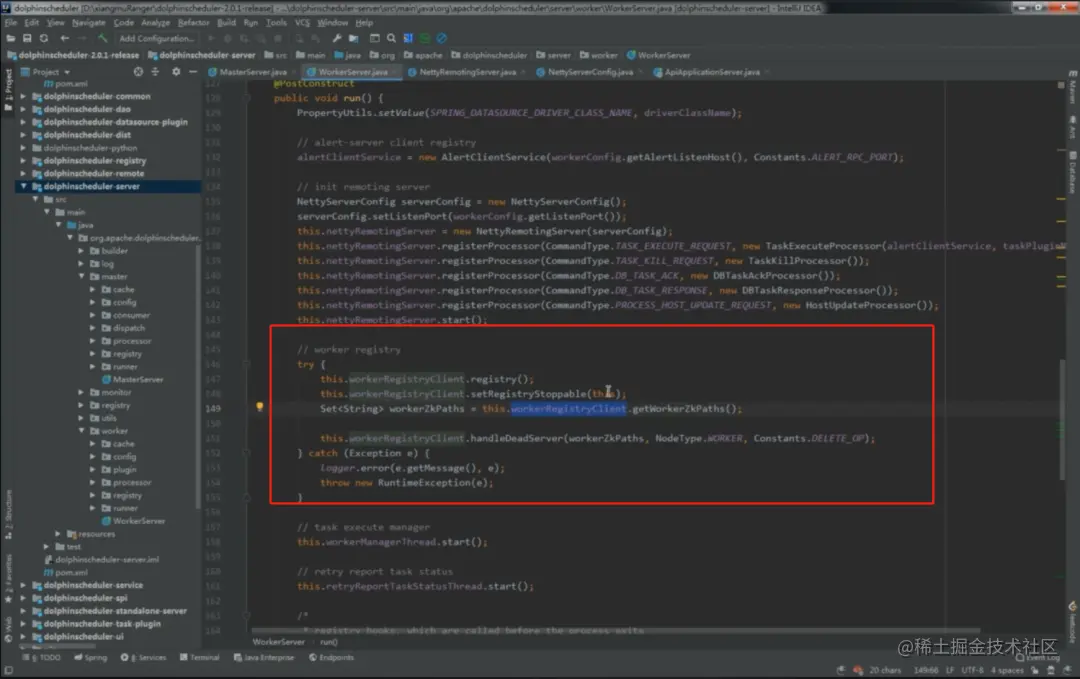Switch to the NettyRemotingServer.java tab
This screenshot has width=1080, height=679.
tap(467, 72)
